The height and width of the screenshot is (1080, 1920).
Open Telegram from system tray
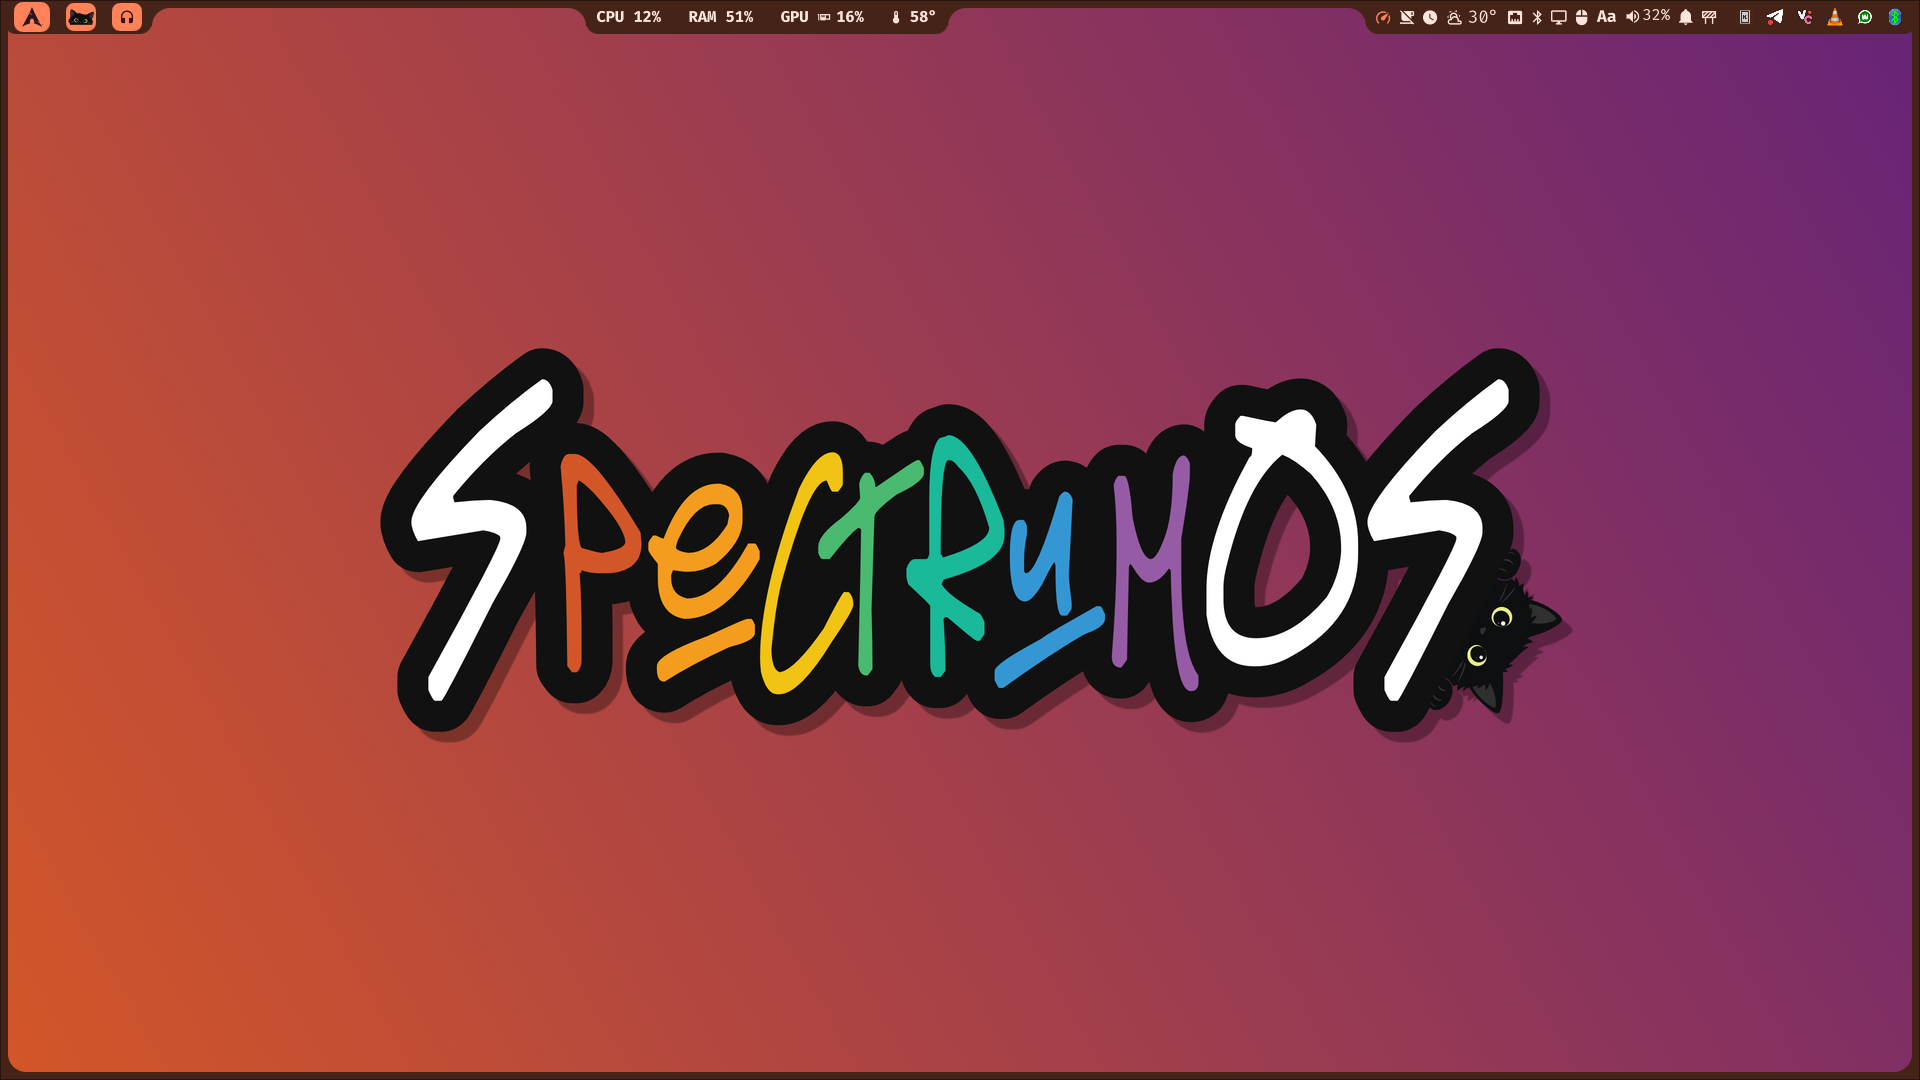1775,17
